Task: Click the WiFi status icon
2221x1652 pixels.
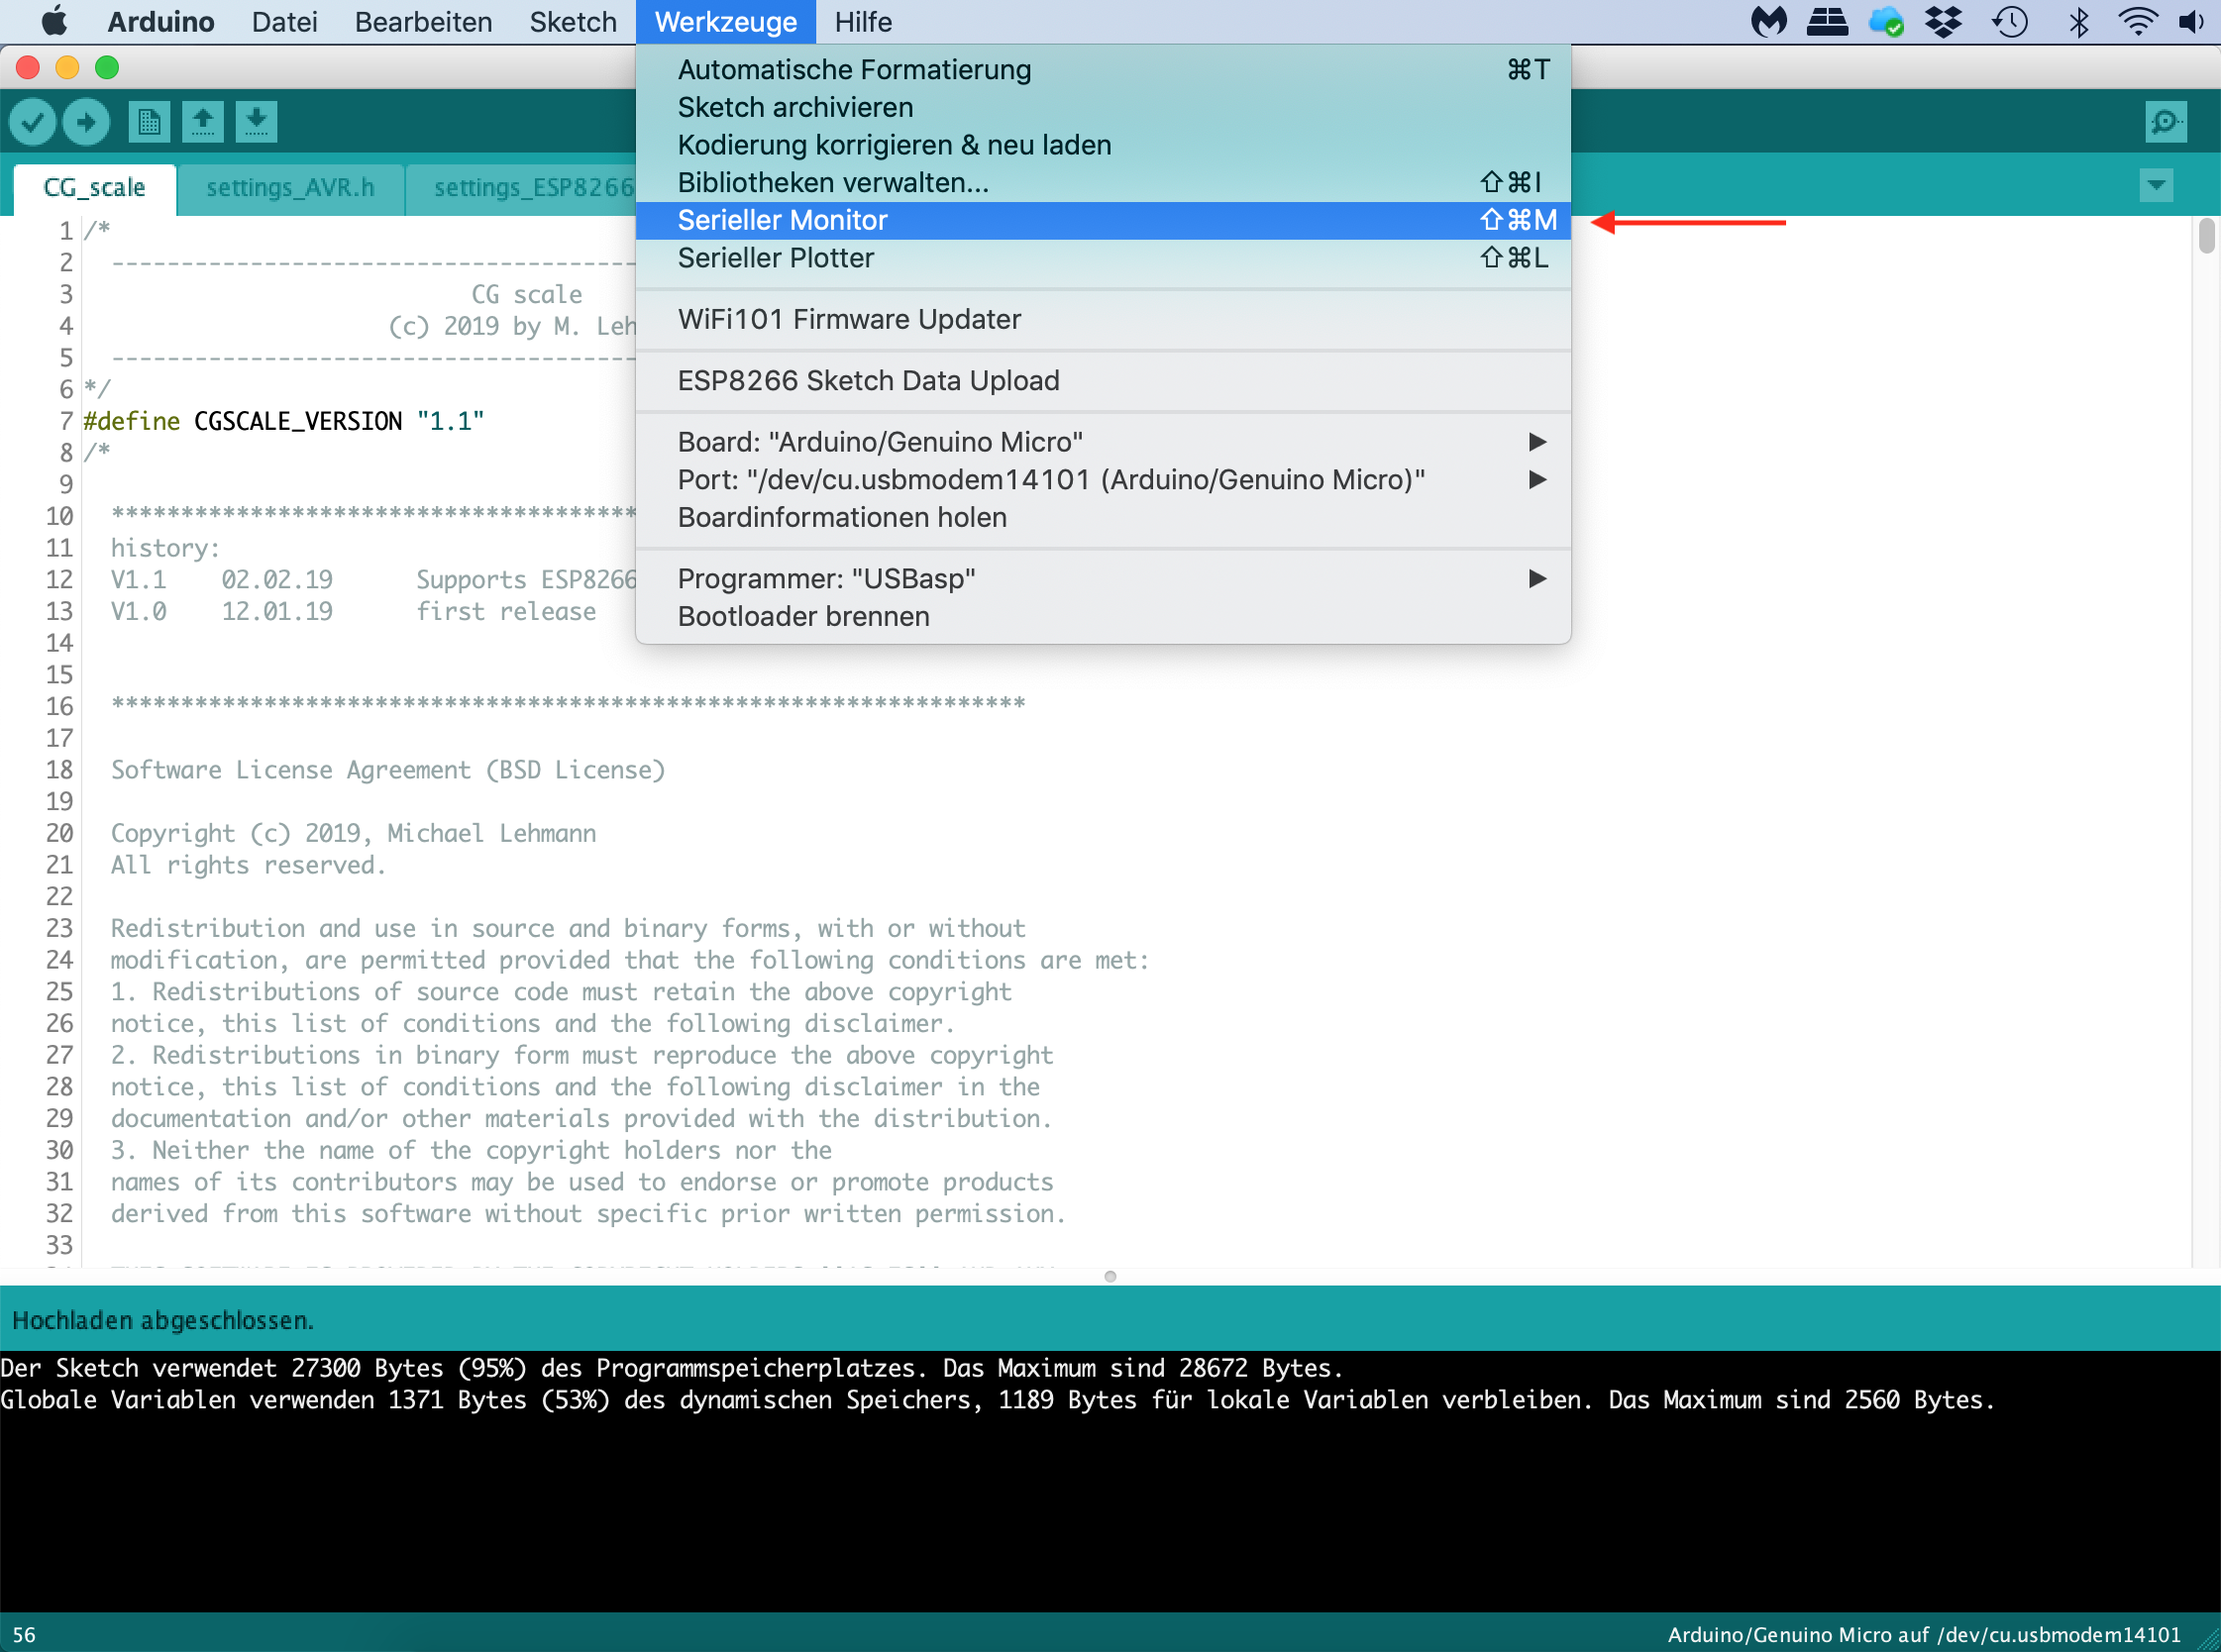Action: (x=2138, y=21)
